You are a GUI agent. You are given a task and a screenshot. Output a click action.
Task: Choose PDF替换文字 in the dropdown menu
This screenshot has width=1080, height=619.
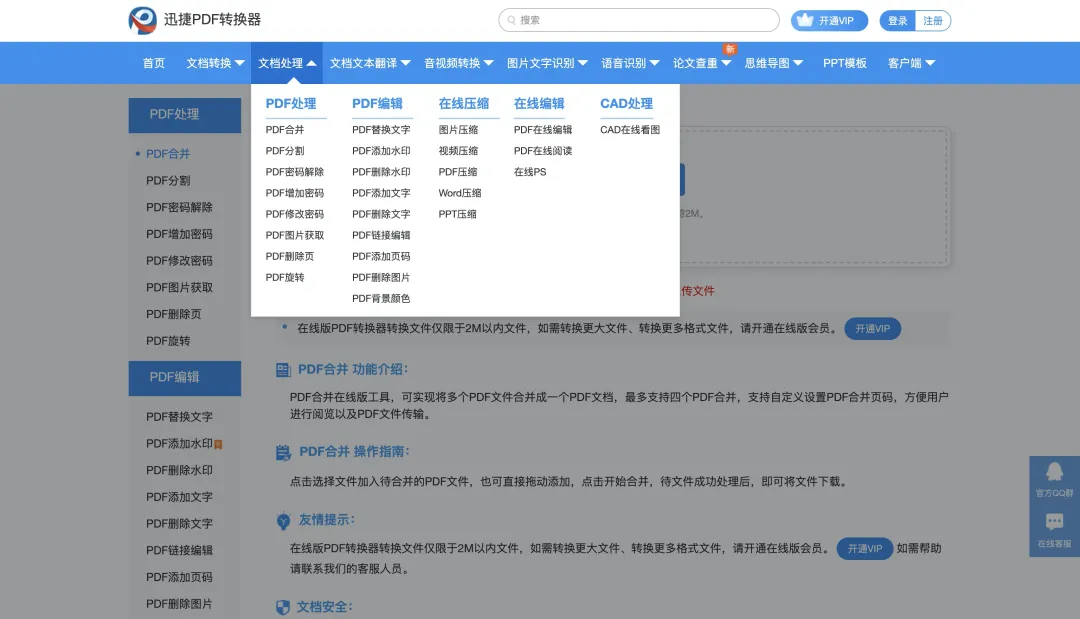pos(381,129)
